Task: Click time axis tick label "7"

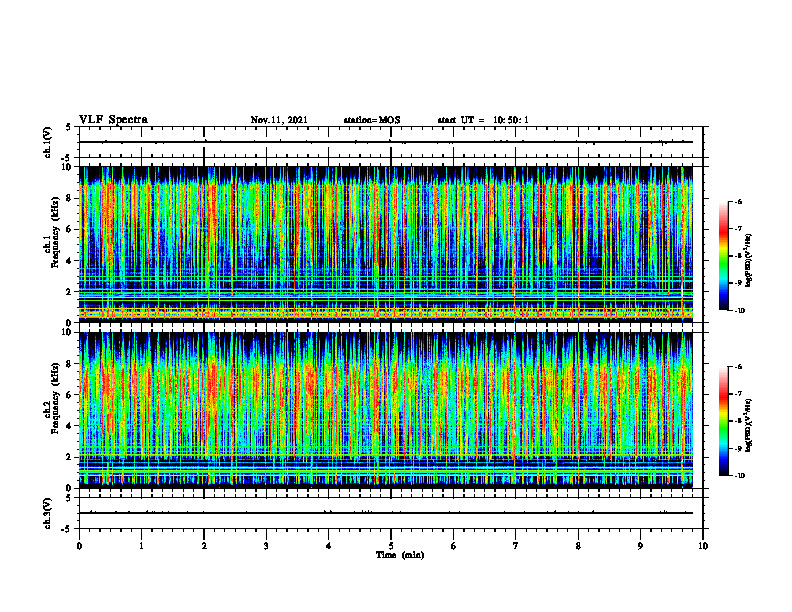Action: point(516,546)
